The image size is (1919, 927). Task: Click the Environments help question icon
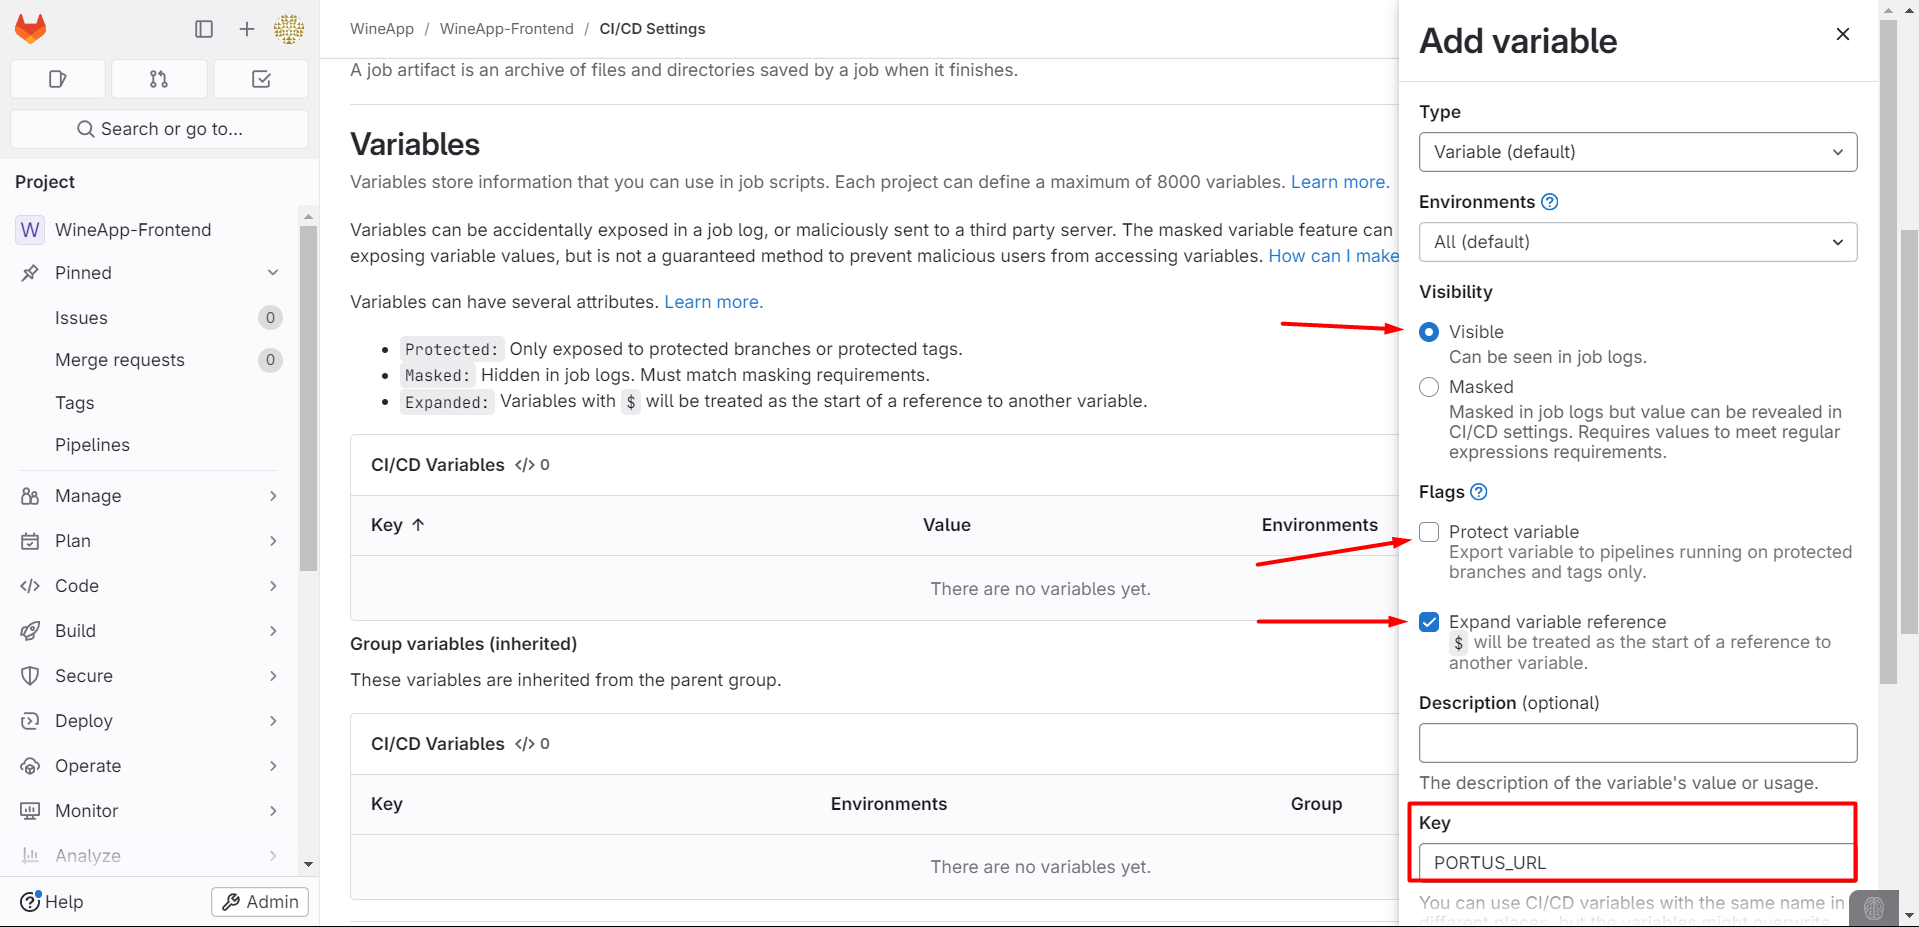1550,202
